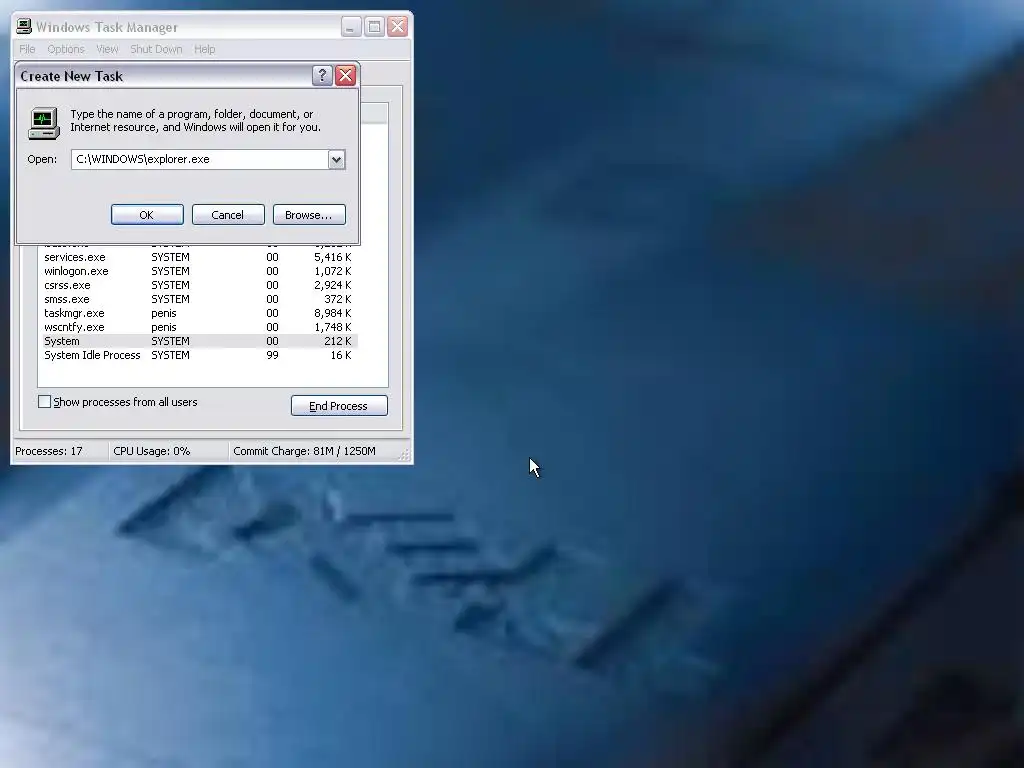Close the Create New Task dialog

point(345,76)
